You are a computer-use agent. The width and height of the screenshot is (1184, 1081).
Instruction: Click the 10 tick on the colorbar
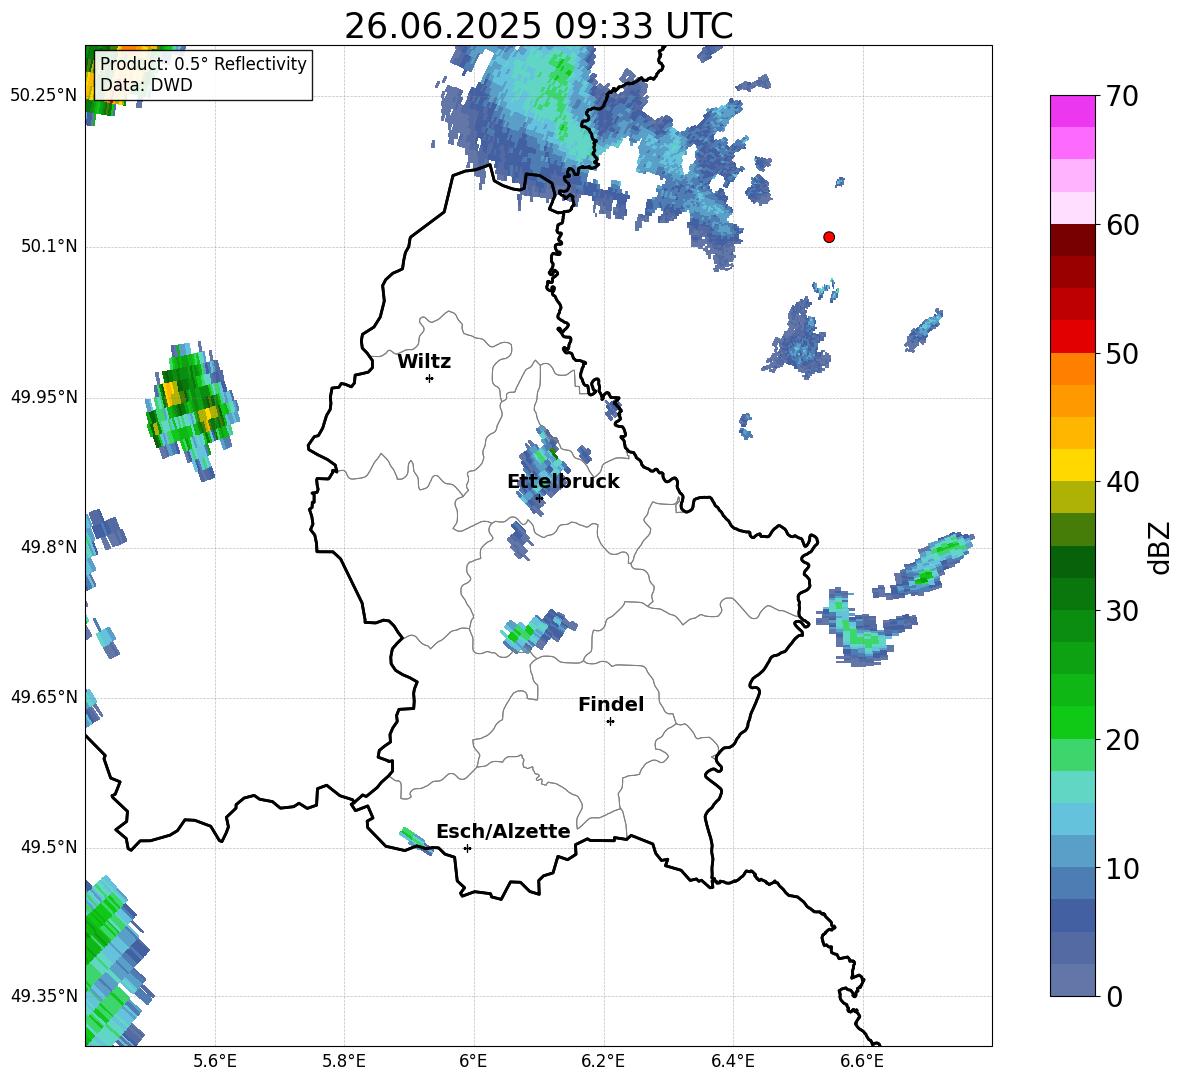pos(1122,868)
